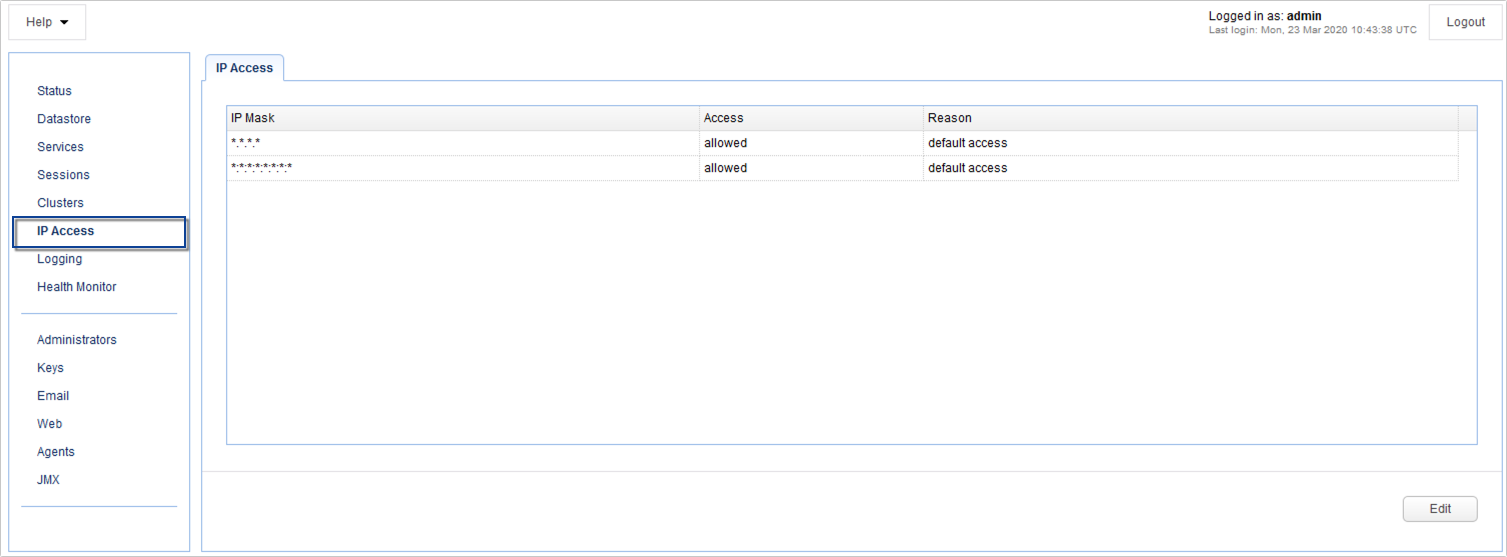The image size is (1507, 557).
Task: Open Status in the sidebar
Action: point(54,91)
